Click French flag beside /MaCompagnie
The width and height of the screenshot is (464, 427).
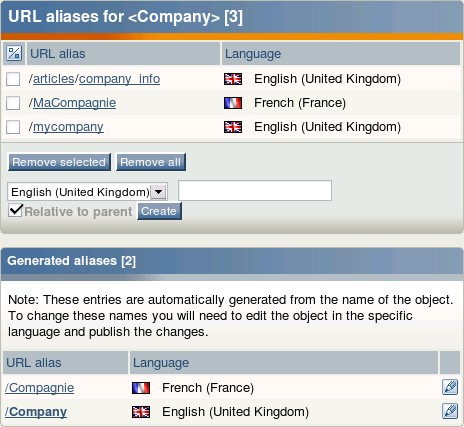(x=233, y=103)
